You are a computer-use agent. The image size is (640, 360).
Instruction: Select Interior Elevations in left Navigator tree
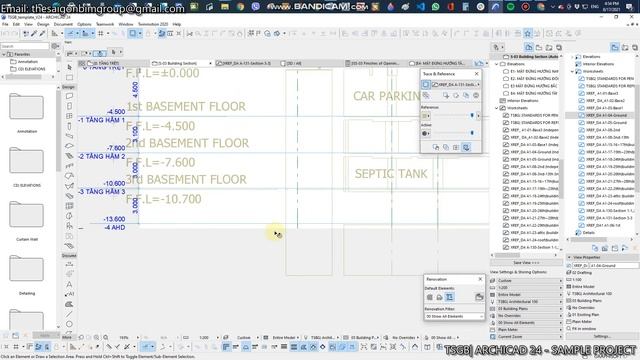coord(523,101)
